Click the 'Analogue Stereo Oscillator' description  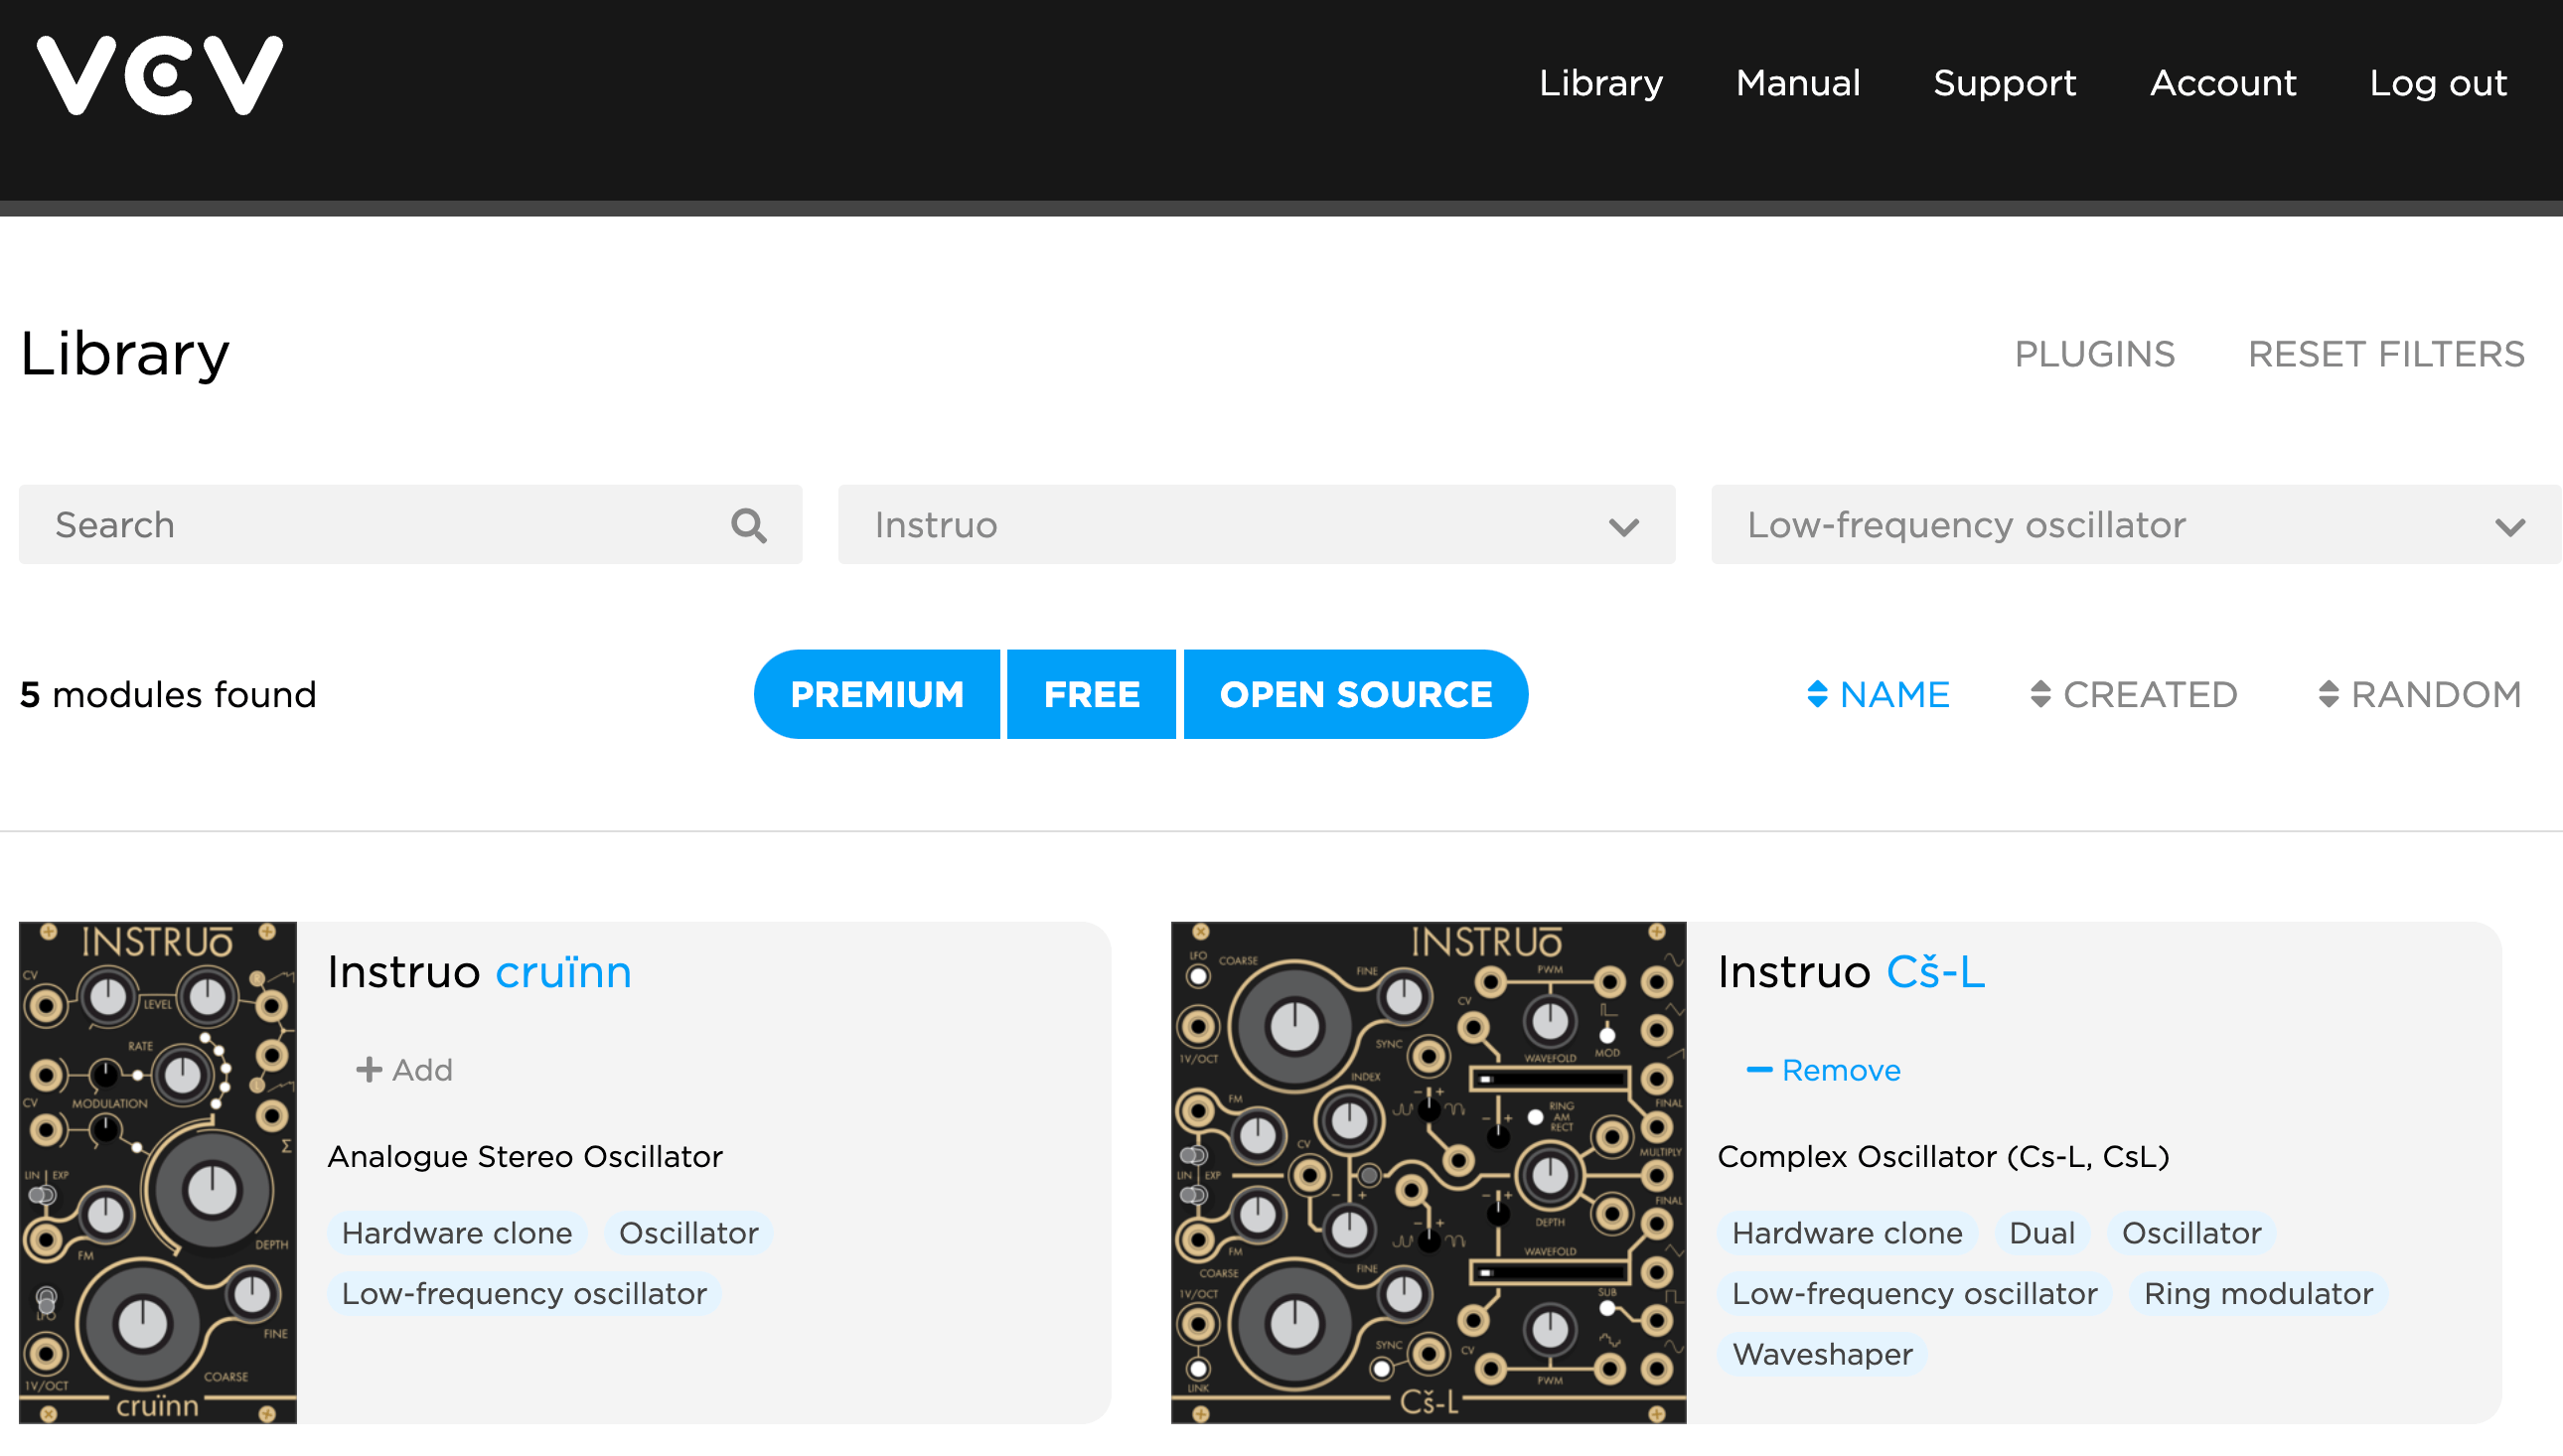(525, 1157)
